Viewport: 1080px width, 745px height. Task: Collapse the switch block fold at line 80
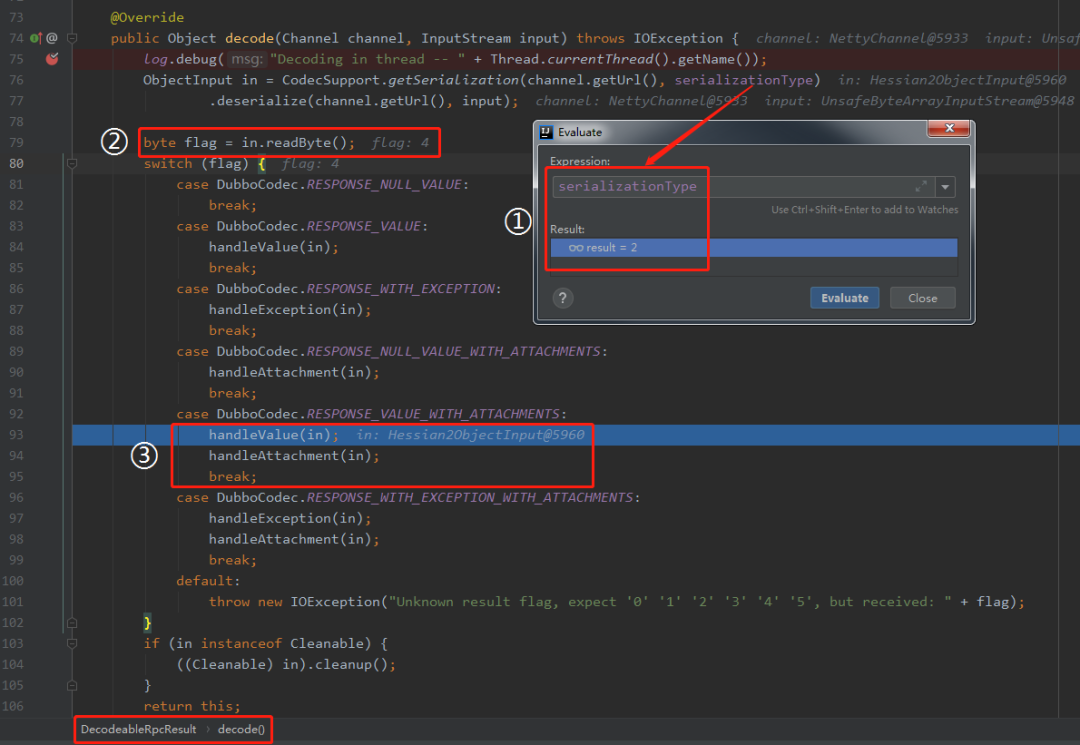point(72,164)
